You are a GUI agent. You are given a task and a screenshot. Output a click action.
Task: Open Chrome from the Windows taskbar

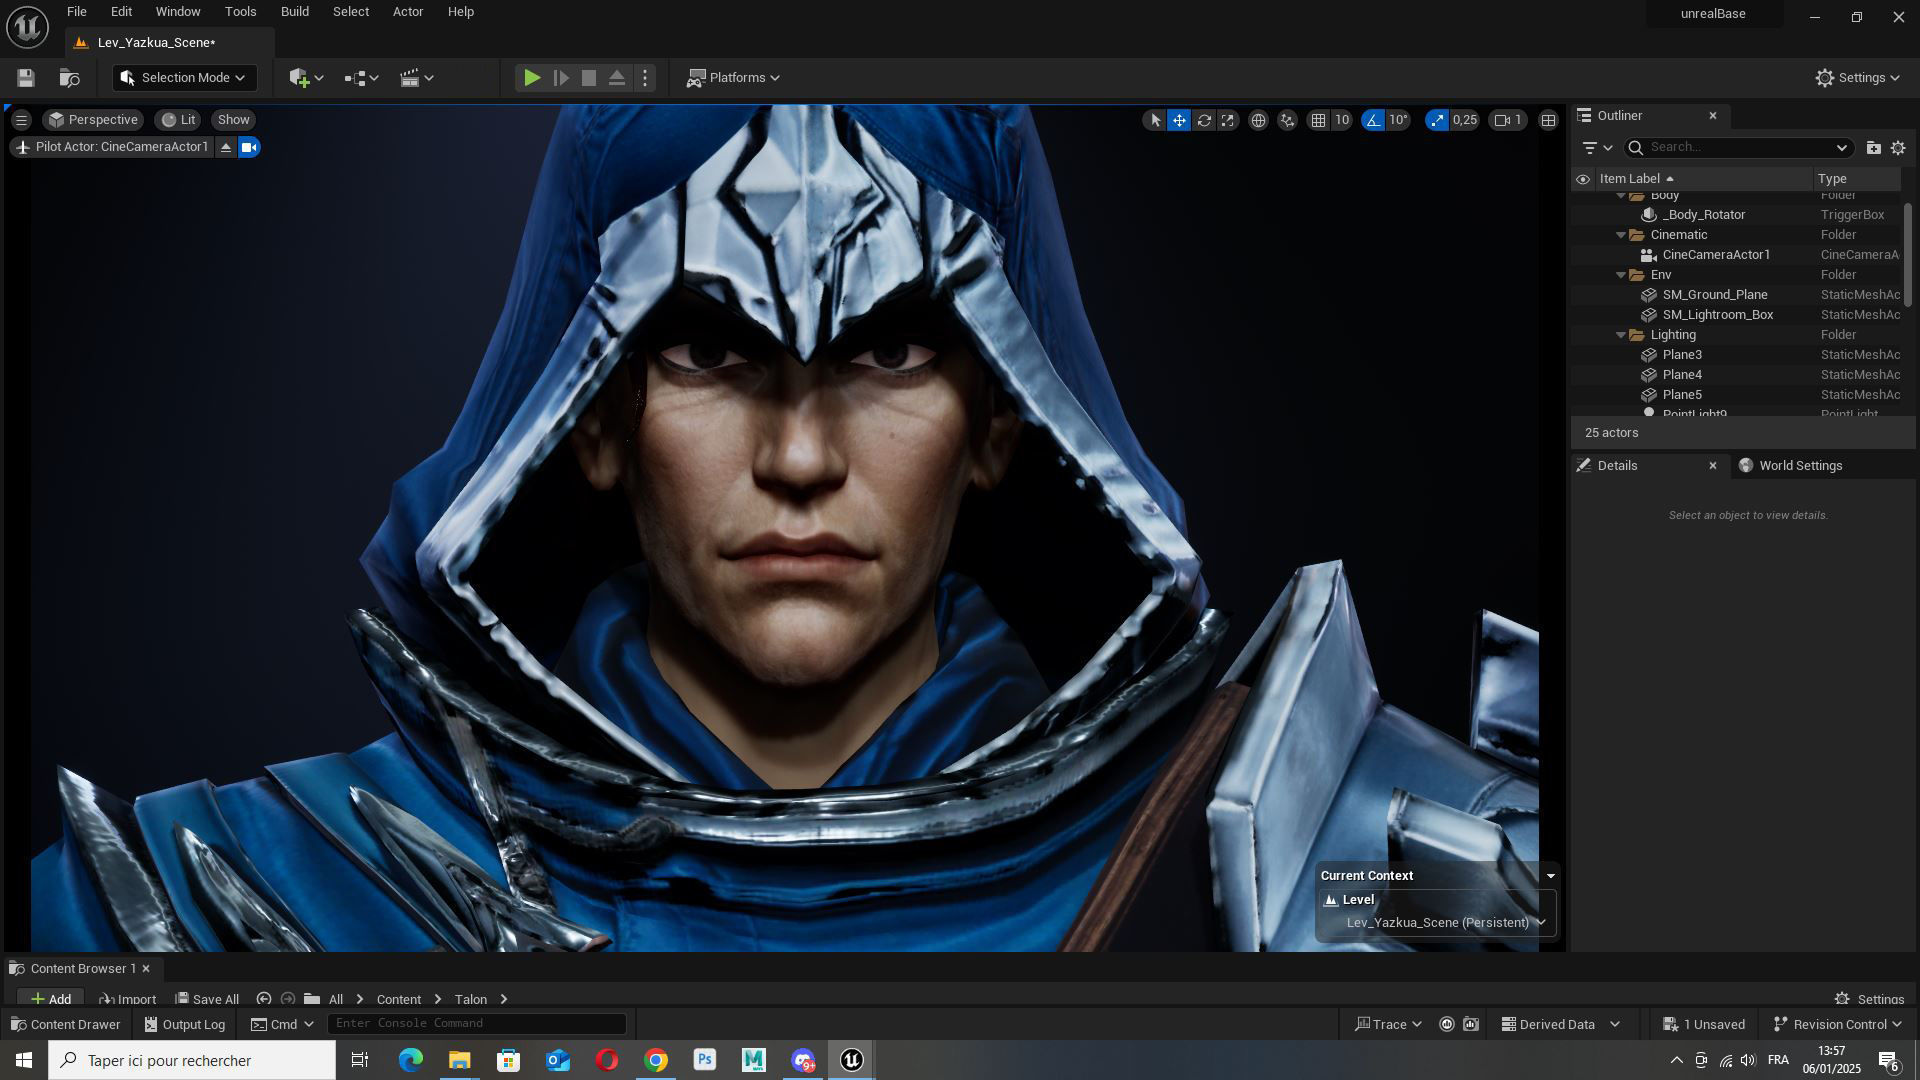point(656,1061)
